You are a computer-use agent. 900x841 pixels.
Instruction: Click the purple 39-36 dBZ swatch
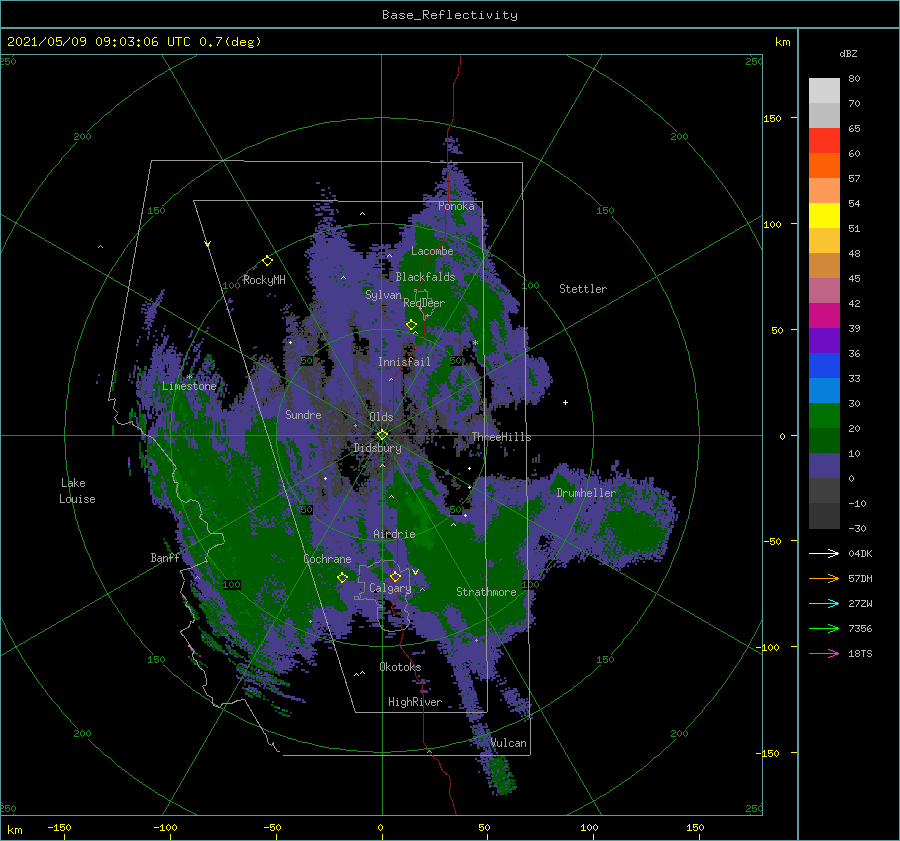824,341
